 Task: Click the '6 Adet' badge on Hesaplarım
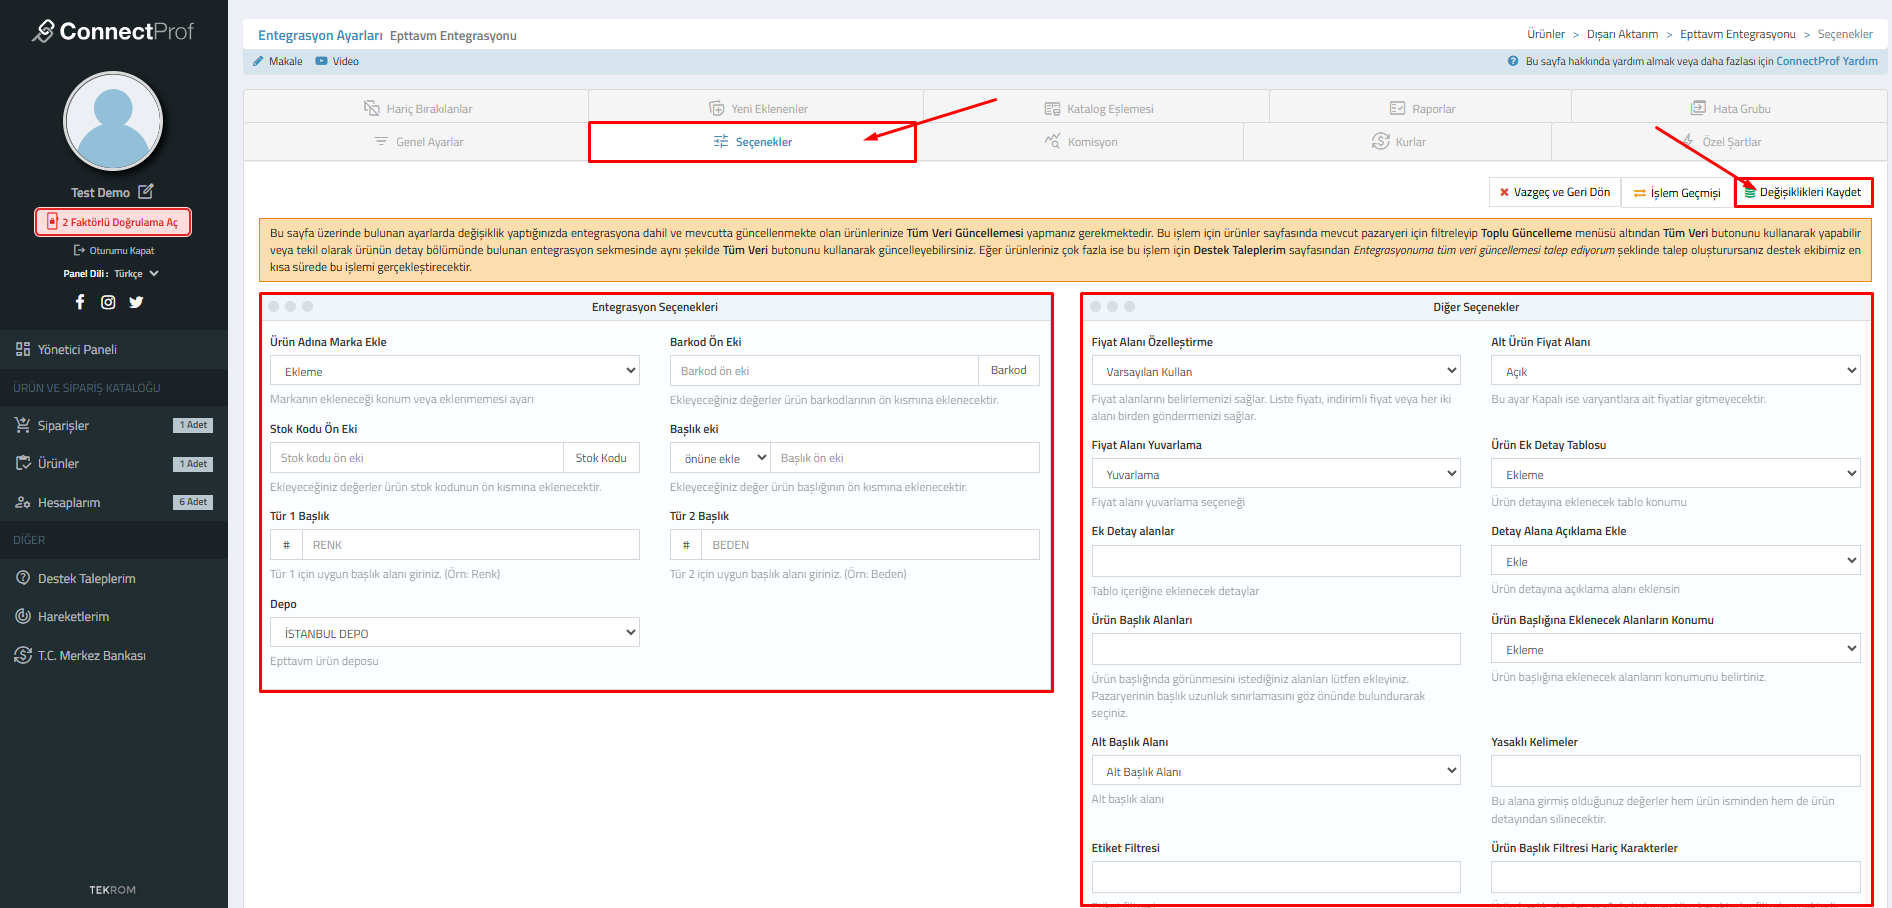193,502
